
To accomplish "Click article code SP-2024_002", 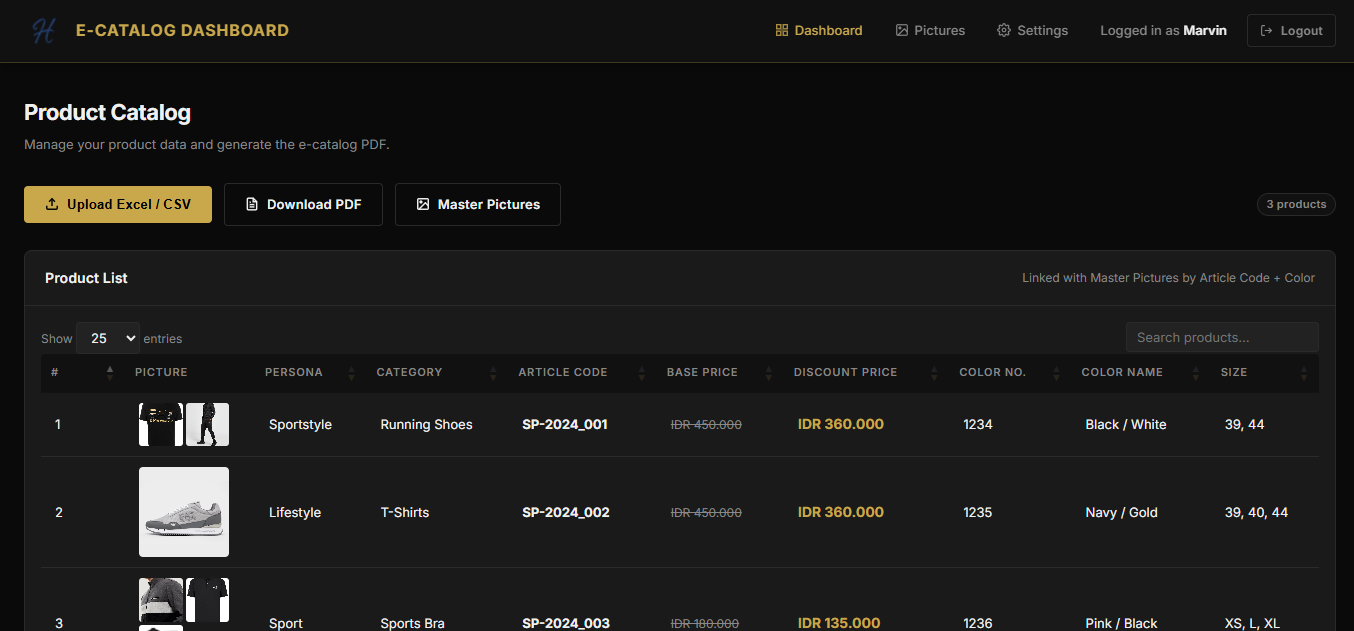I will click(x=566, y=512).
